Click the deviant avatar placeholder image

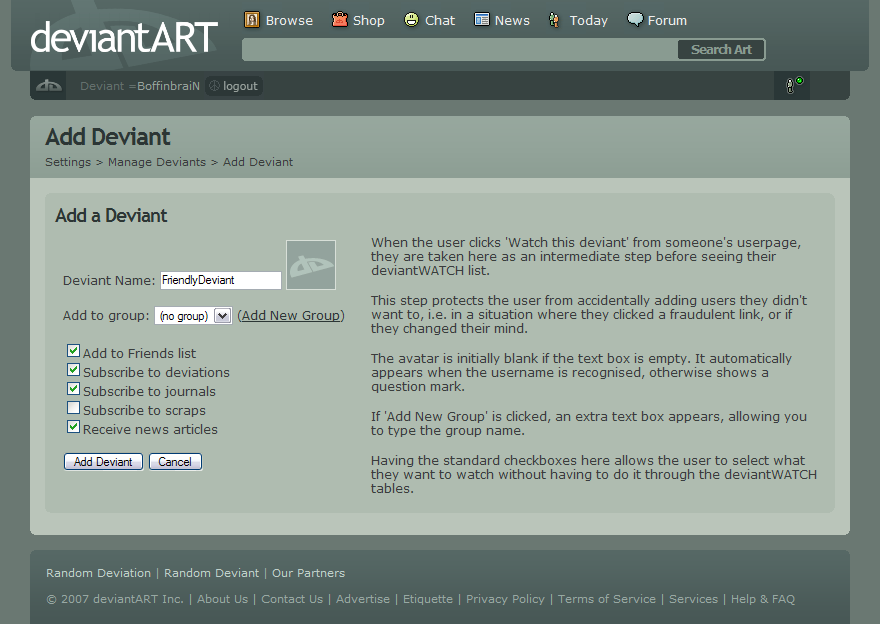pos(311,265)
